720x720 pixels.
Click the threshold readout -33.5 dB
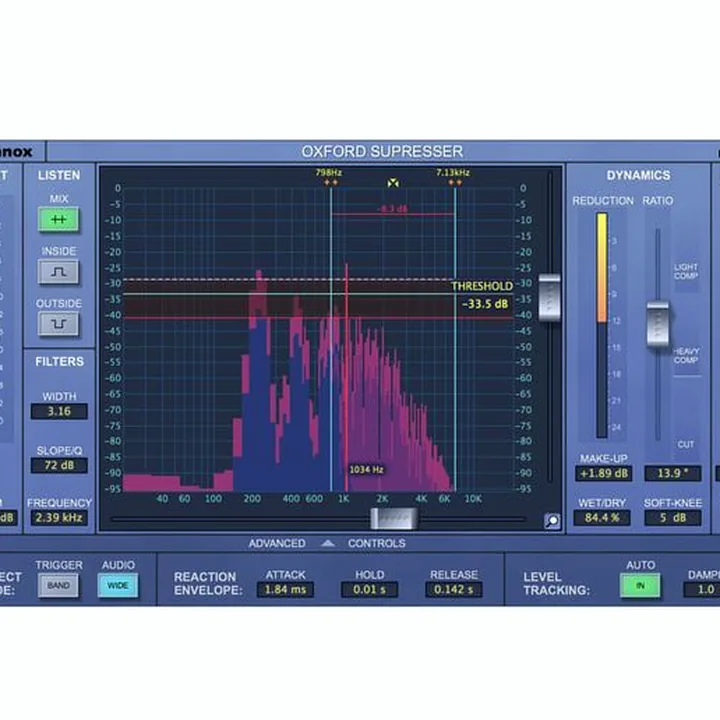point(485,304)
